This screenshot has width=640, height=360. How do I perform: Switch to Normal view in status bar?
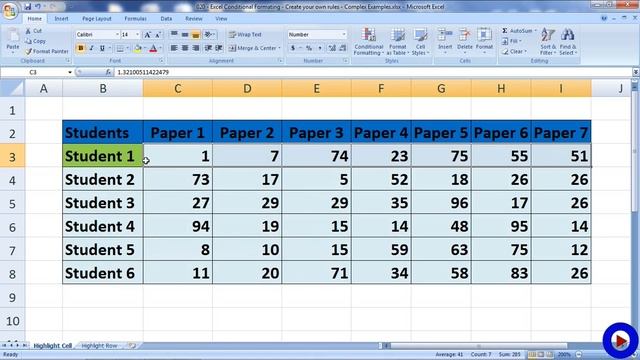click(532, 355)
